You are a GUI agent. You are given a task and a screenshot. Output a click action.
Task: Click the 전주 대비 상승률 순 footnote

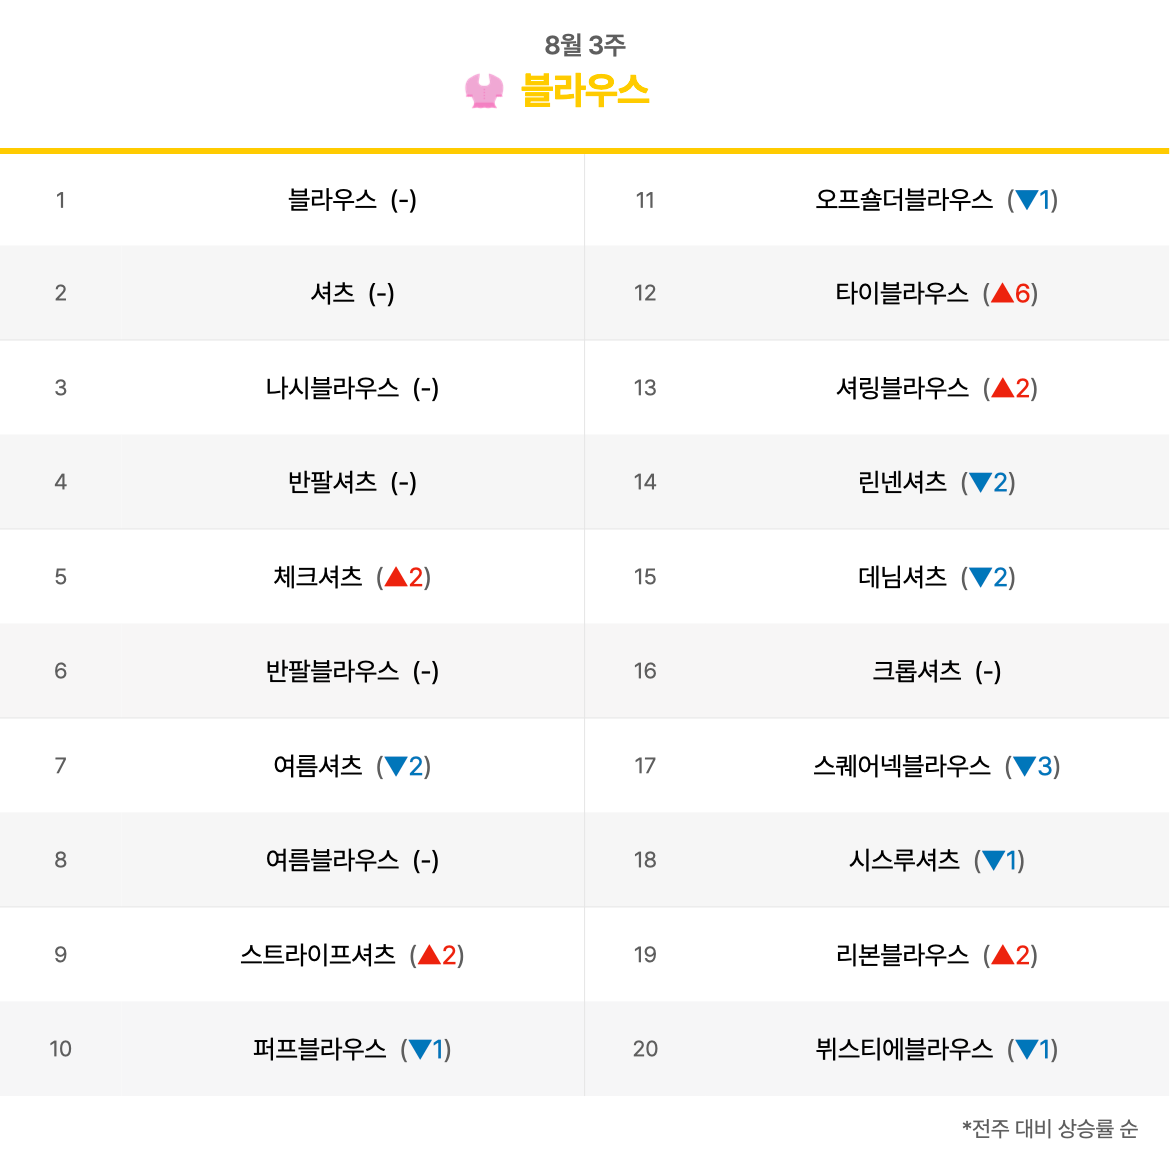[1050, 1128]
